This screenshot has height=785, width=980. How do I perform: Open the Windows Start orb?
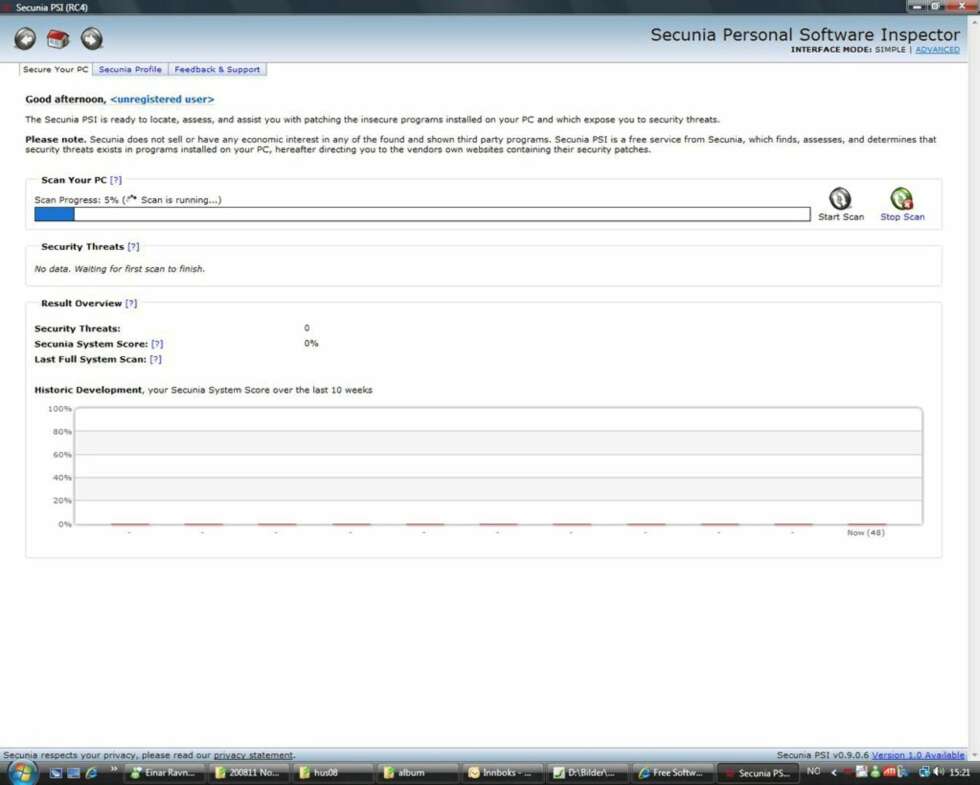[x=22, y=772]
